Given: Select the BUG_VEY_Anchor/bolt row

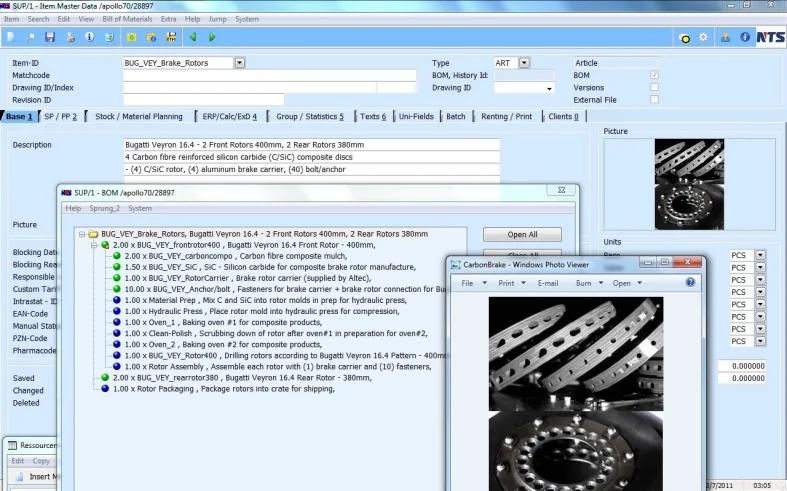Looking at the screenshot, I should (285, 289).
